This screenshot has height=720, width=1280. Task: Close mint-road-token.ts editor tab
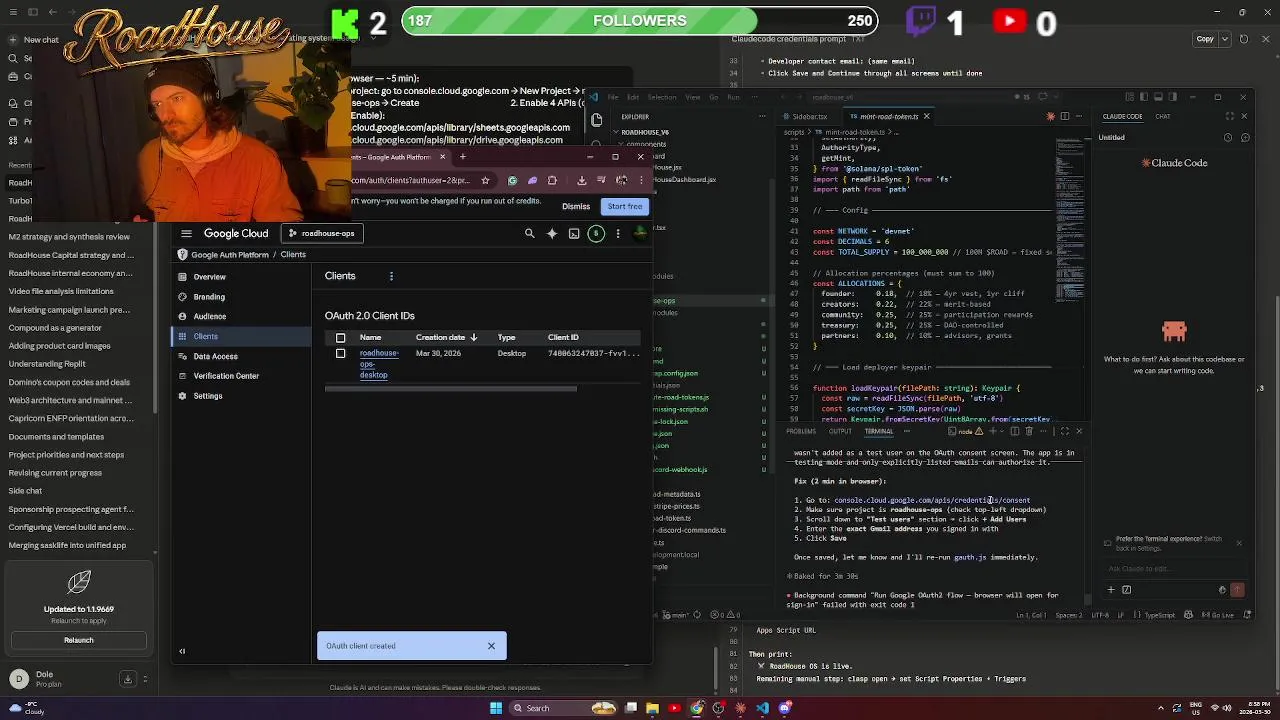[926, 116]
